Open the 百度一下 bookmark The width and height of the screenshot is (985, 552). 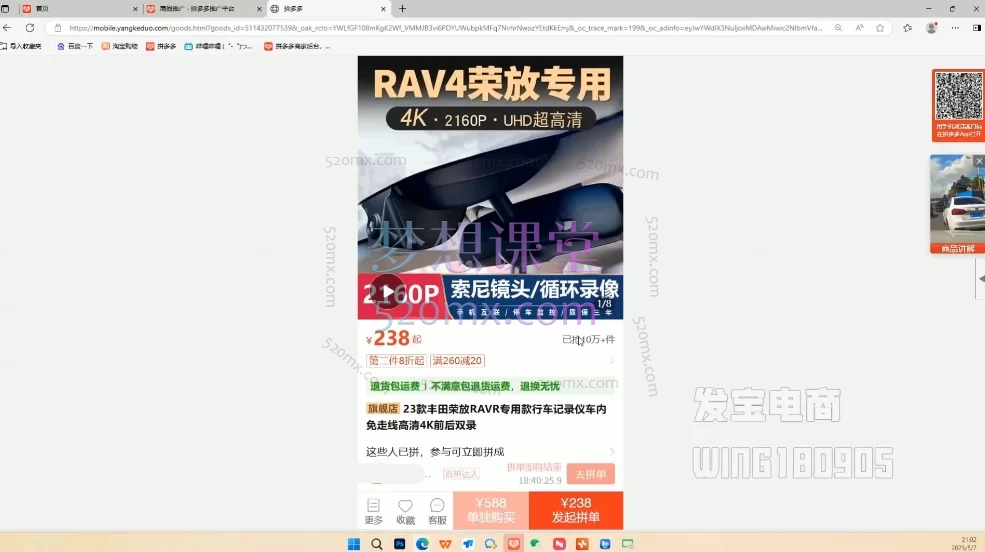[x=75, y=46]
